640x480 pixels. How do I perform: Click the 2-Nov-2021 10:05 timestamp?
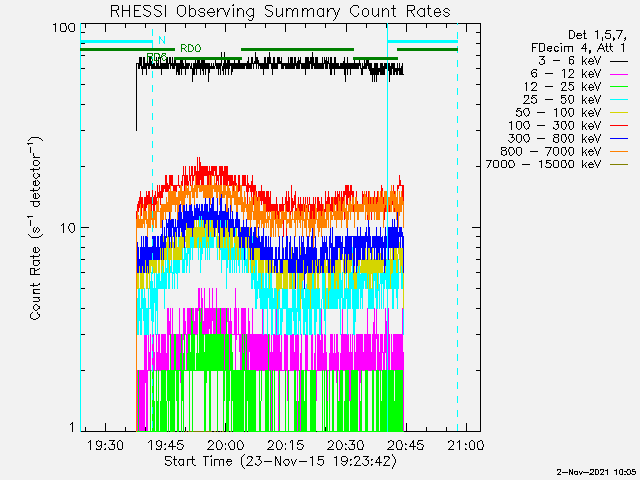[596, 471]
